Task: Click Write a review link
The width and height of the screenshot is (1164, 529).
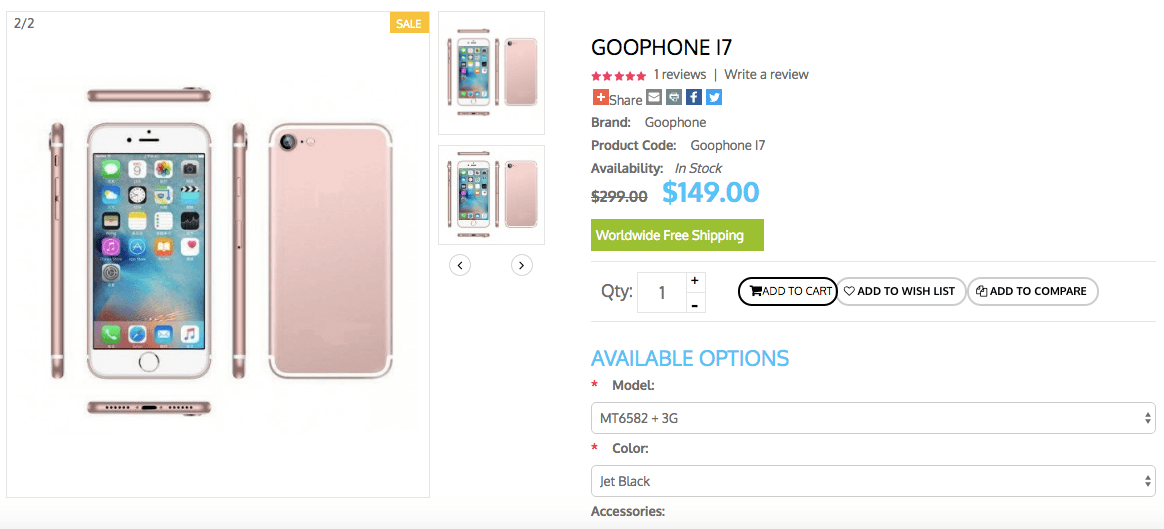Action: (766, 75)
